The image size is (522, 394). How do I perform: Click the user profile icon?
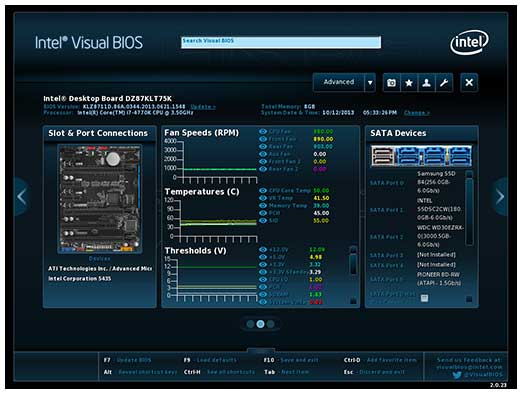tap(426, 83)
